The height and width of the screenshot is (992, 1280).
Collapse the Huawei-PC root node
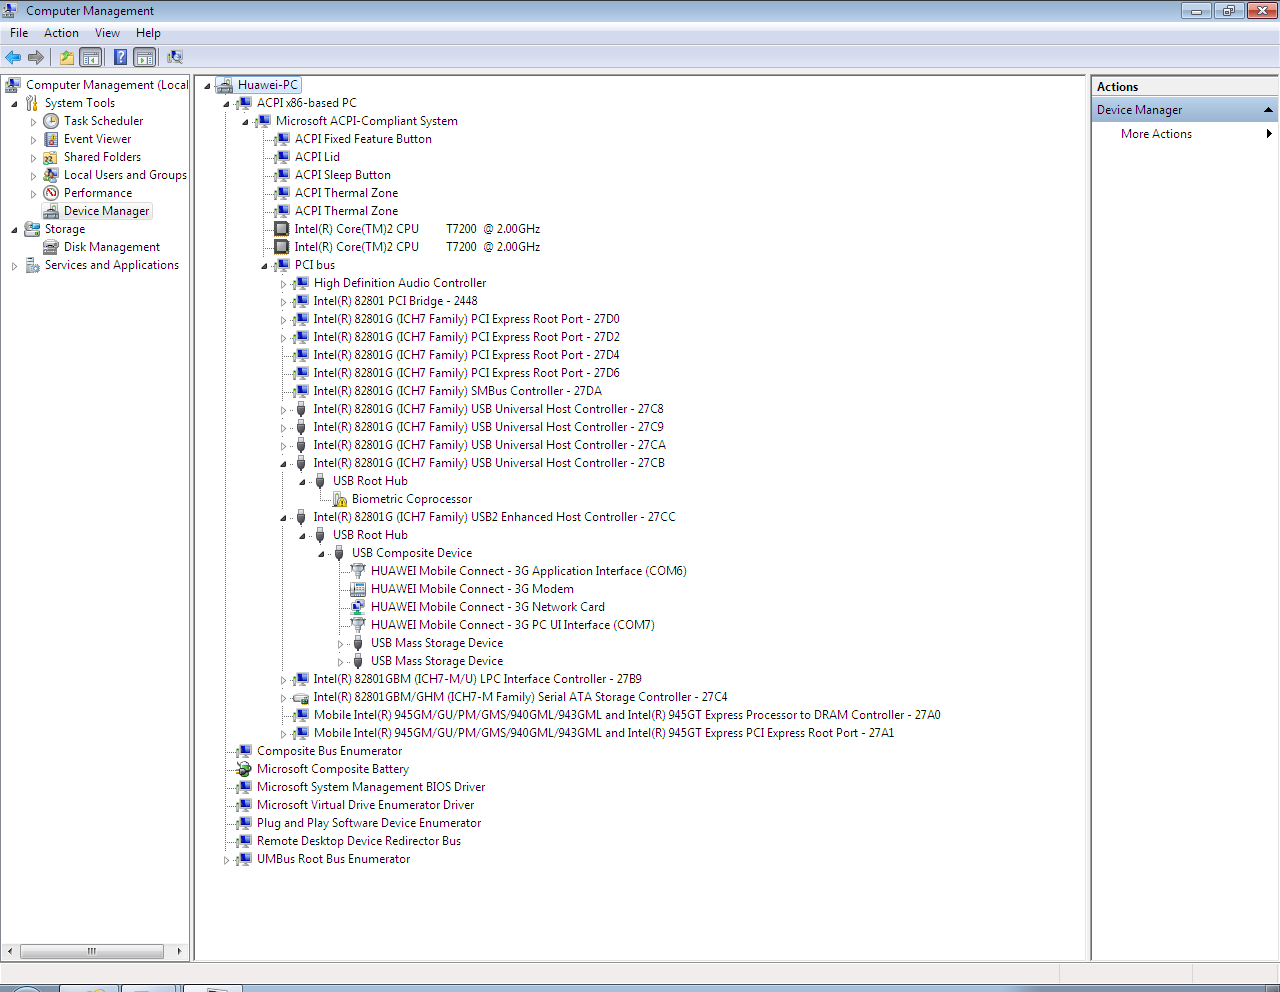[207, 86]
